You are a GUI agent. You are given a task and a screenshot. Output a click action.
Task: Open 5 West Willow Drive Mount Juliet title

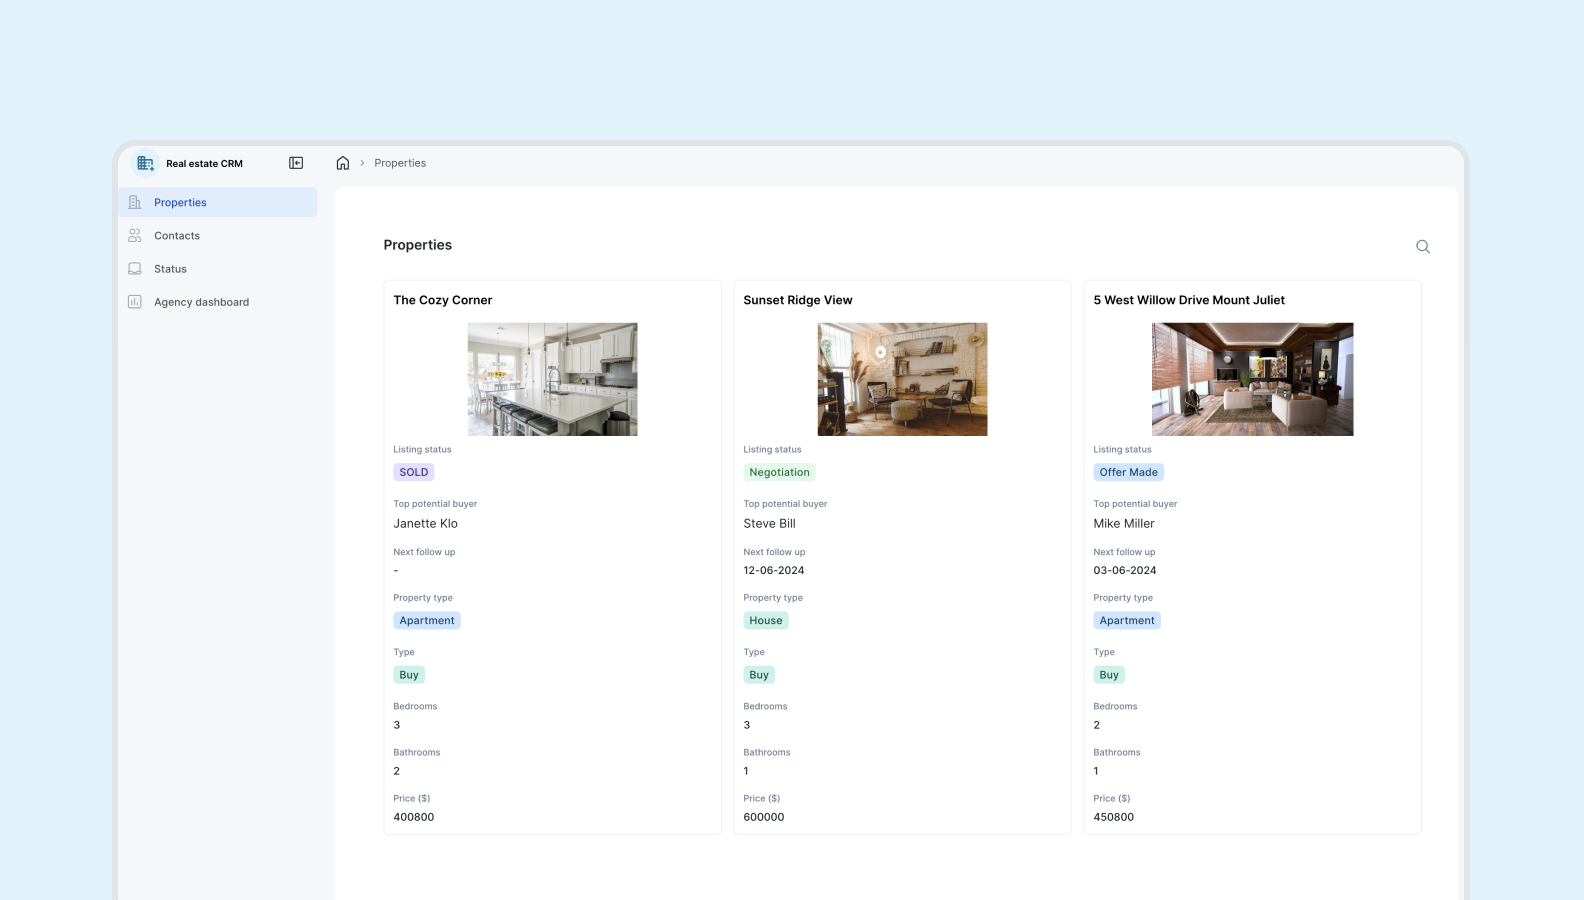click(1189, 300)
